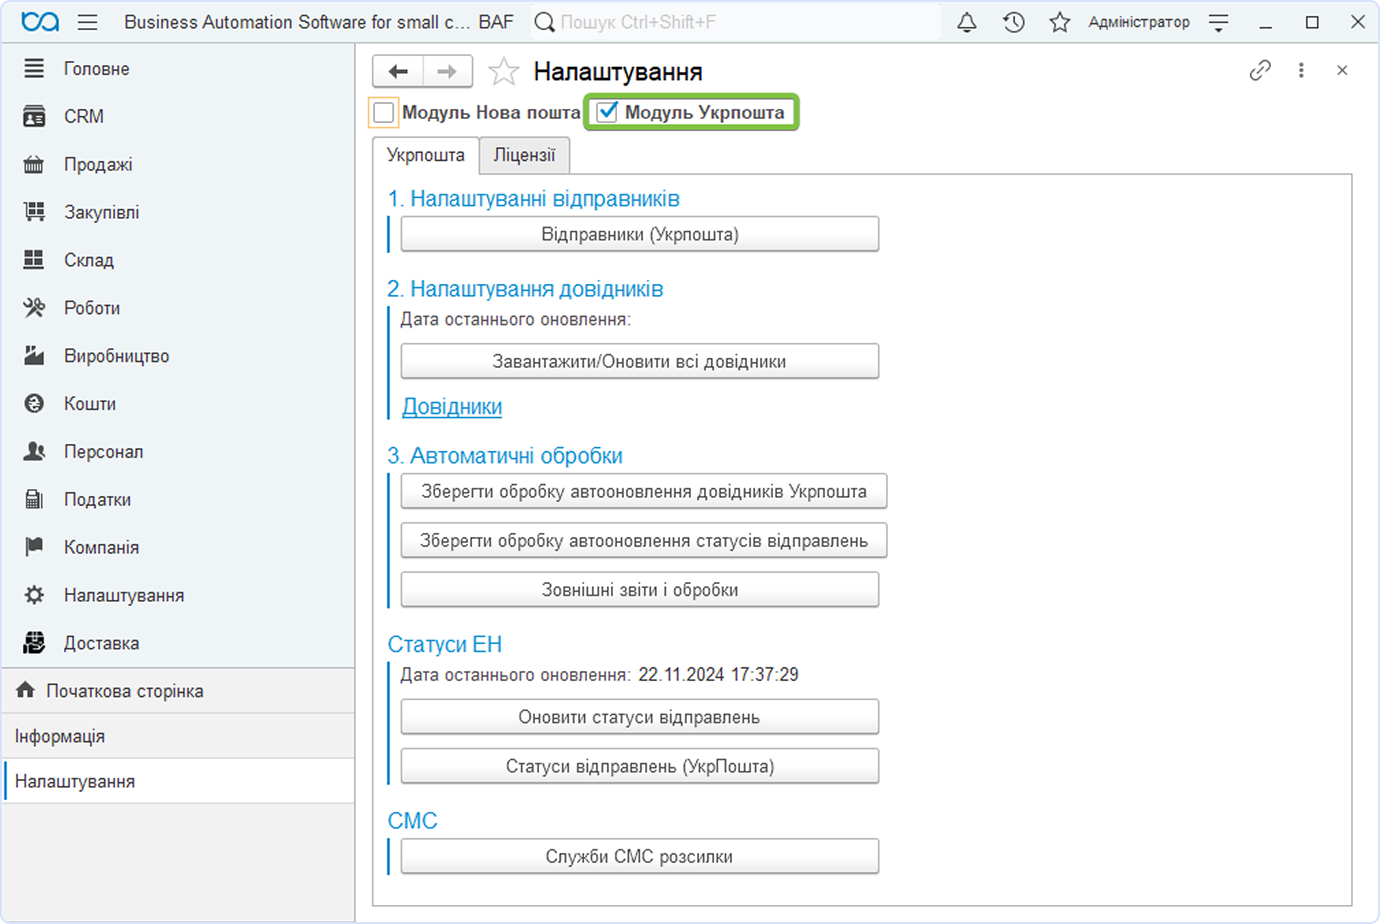Screen dimensions: 1380x924
Task: Open the history clock icon
Action: 1014,22
